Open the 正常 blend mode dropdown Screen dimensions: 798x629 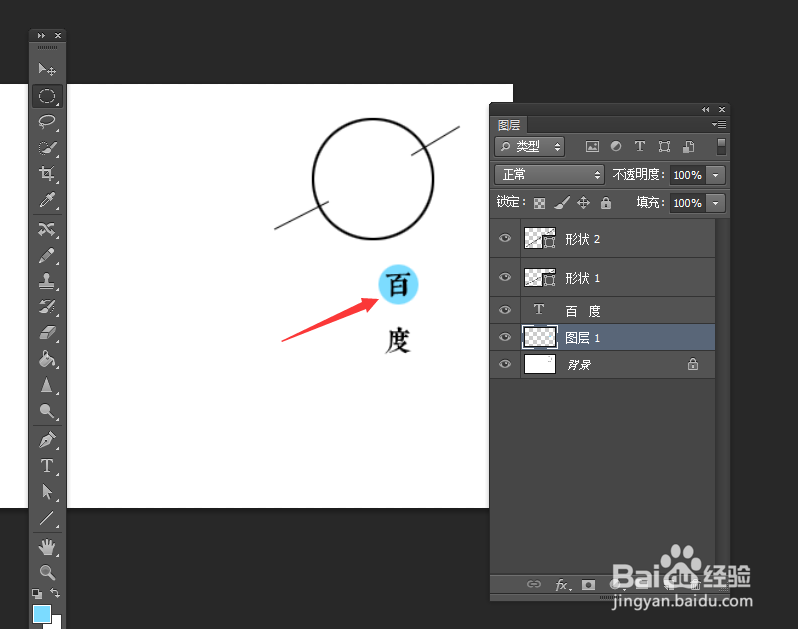pos(549,175)
